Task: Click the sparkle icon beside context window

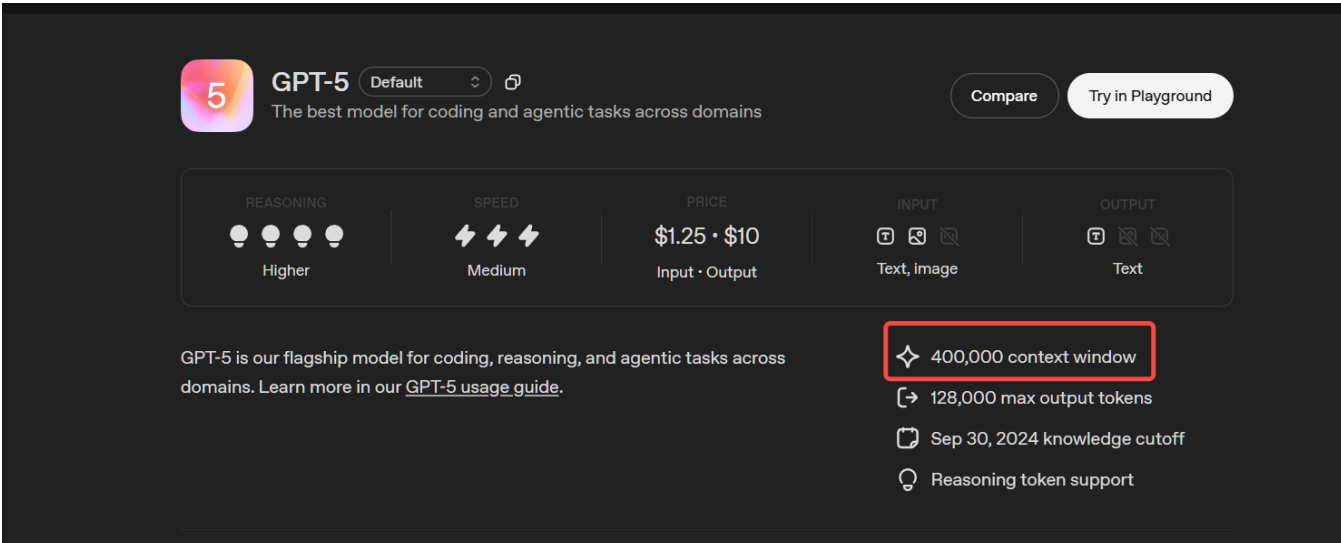Action: coord(907,356)
